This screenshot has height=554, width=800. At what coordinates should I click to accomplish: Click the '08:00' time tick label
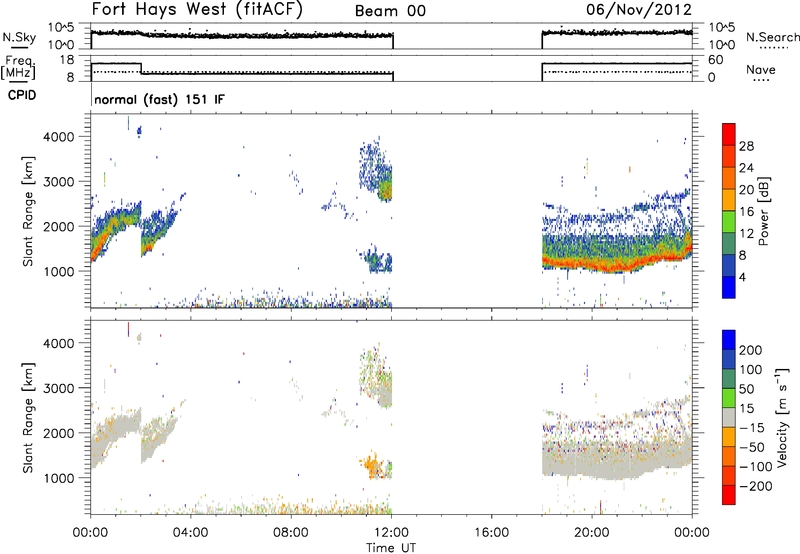click(x=291, y=533)
